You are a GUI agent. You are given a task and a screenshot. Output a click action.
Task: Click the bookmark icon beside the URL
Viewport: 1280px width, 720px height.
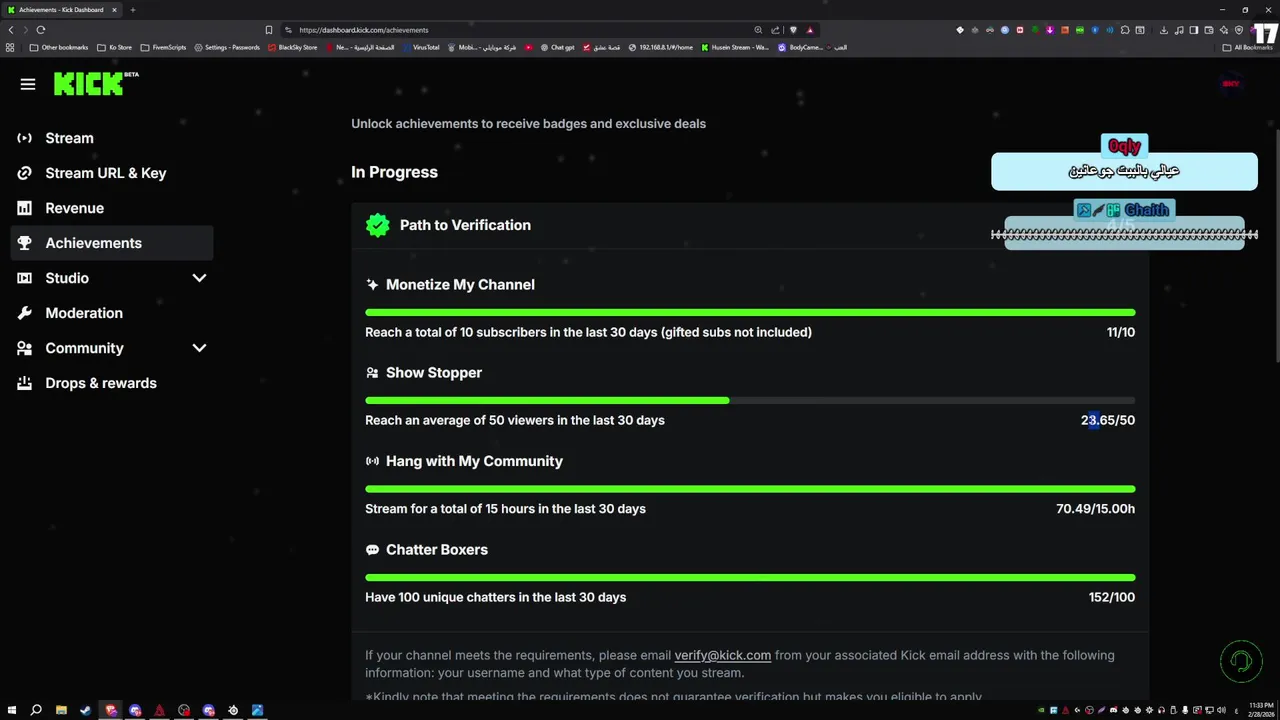pos(268,30)
